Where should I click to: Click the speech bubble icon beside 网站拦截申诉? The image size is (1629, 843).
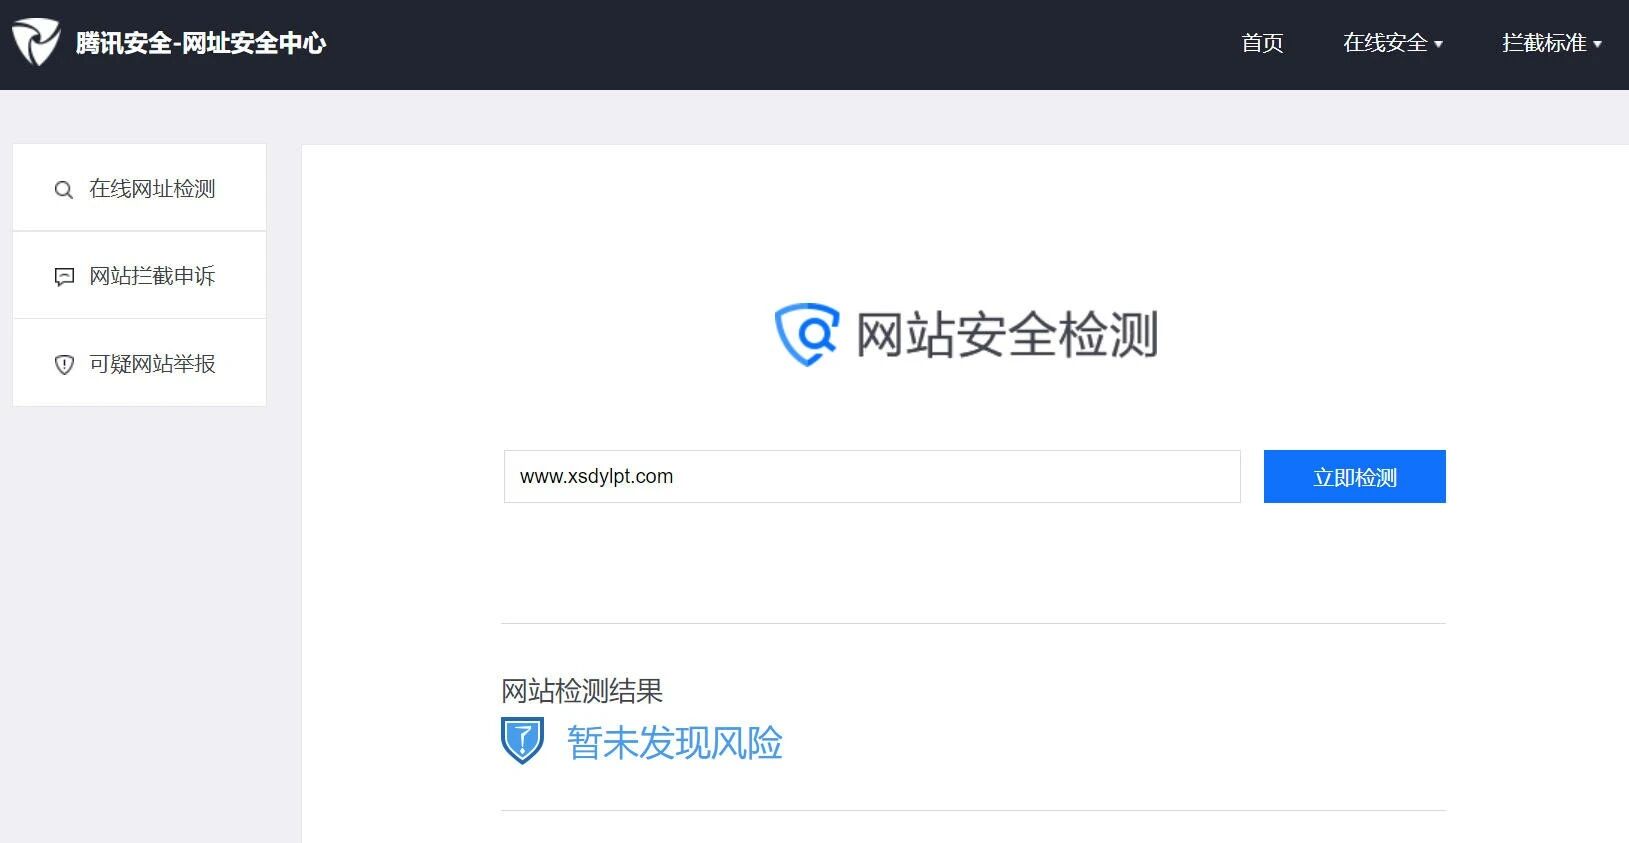point(64,277)
